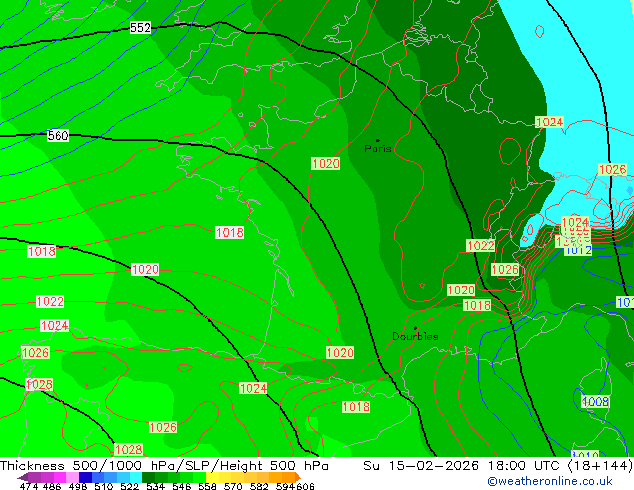The image size is (634, 490).
Task: Click the 534 legend value
Action: coord(155,486)
